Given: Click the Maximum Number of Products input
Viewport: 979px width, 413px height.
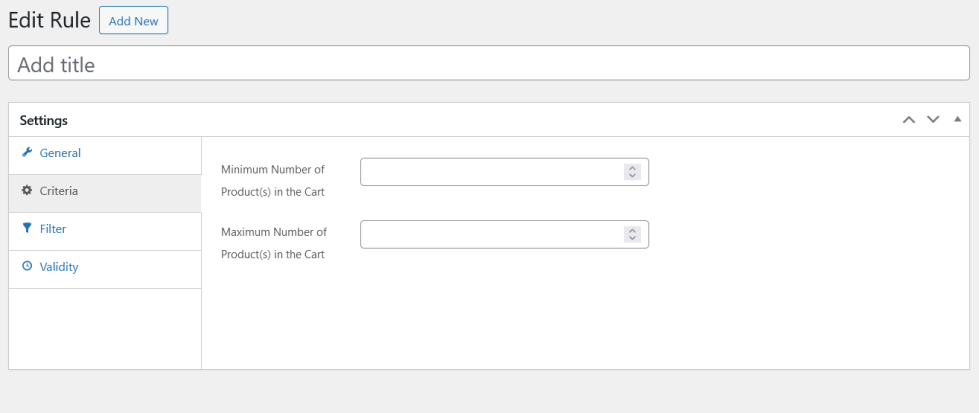Looking at the screenshot, I should click(x=490, y=234).
